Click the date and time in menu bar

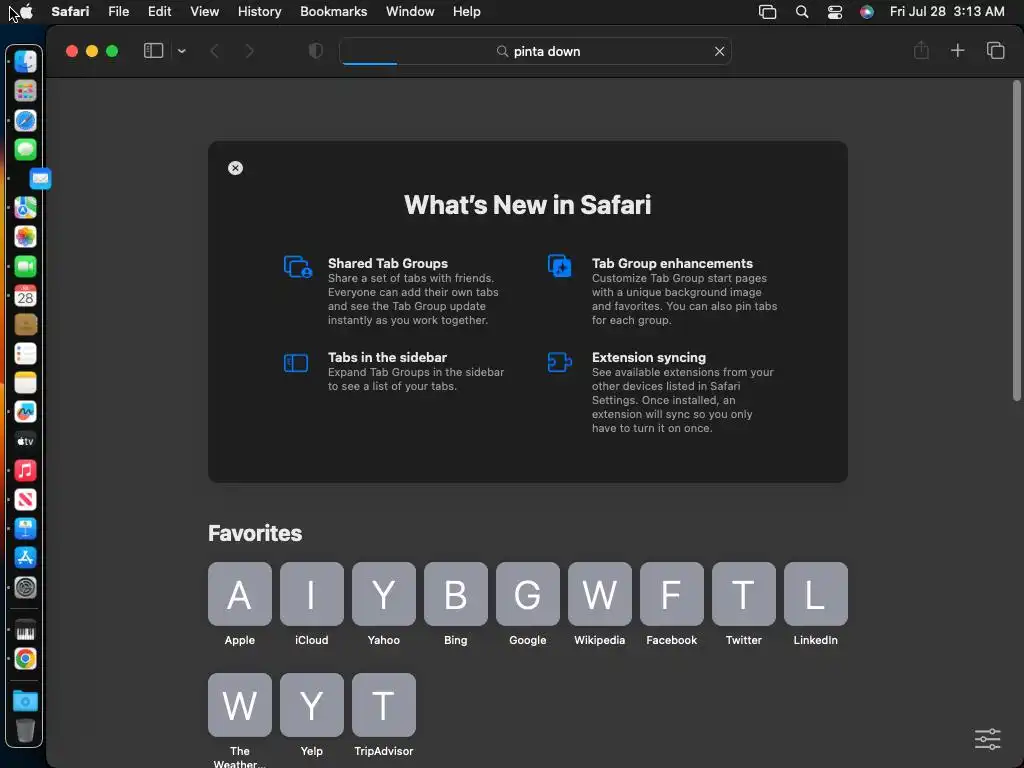[947, 12]
